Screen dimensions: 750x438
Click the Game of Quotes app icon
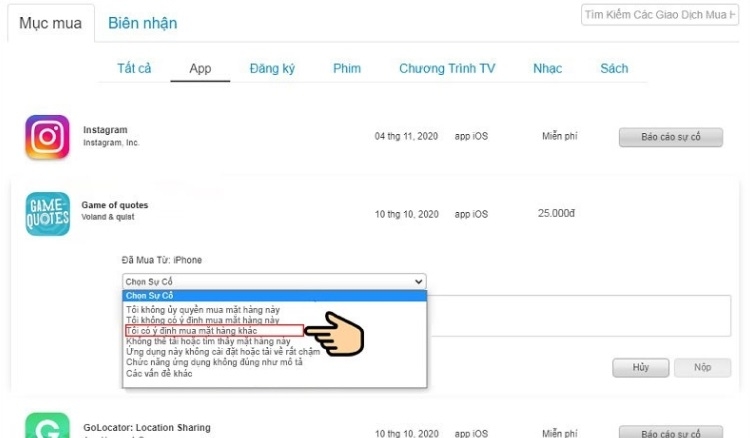pyautogui.click(x=47, y=214)
